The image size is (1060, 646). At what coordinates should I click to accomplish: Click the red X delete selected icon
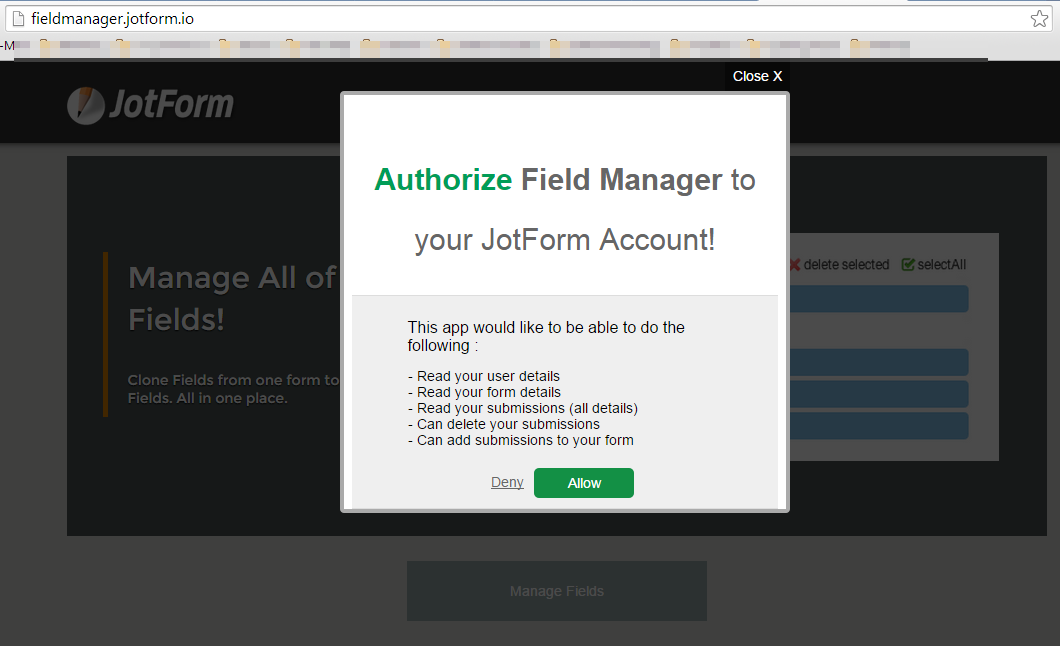[794, 265]
